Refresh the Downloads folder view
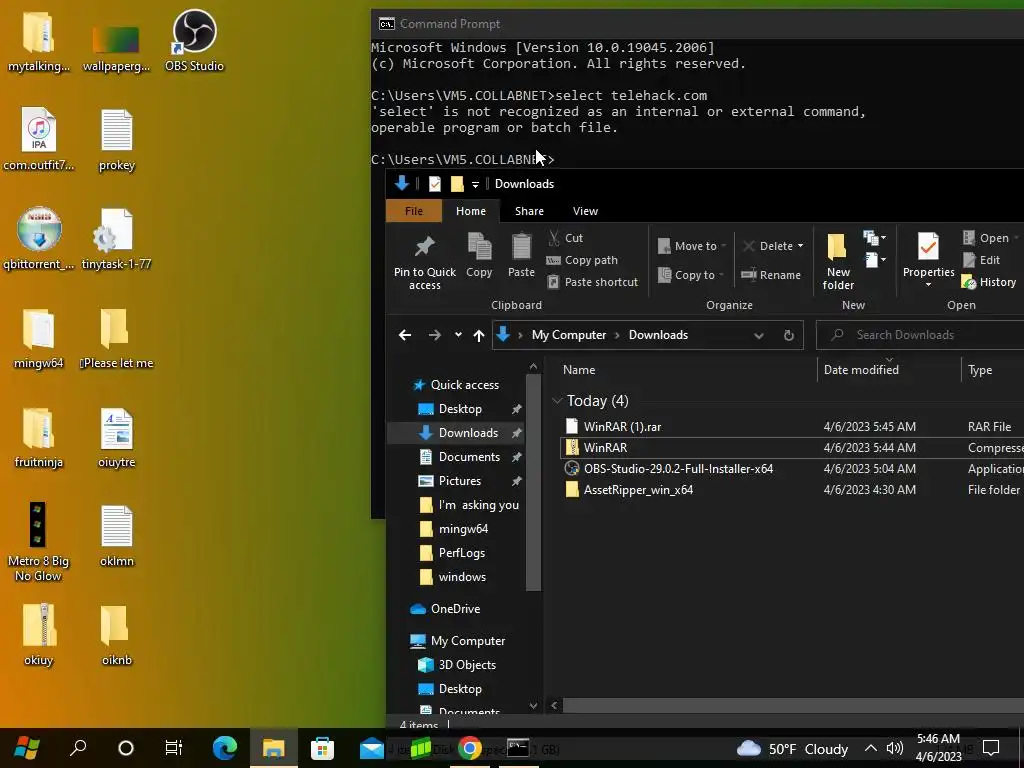Viewport: 1024px width, 768px height. [789, 335]
